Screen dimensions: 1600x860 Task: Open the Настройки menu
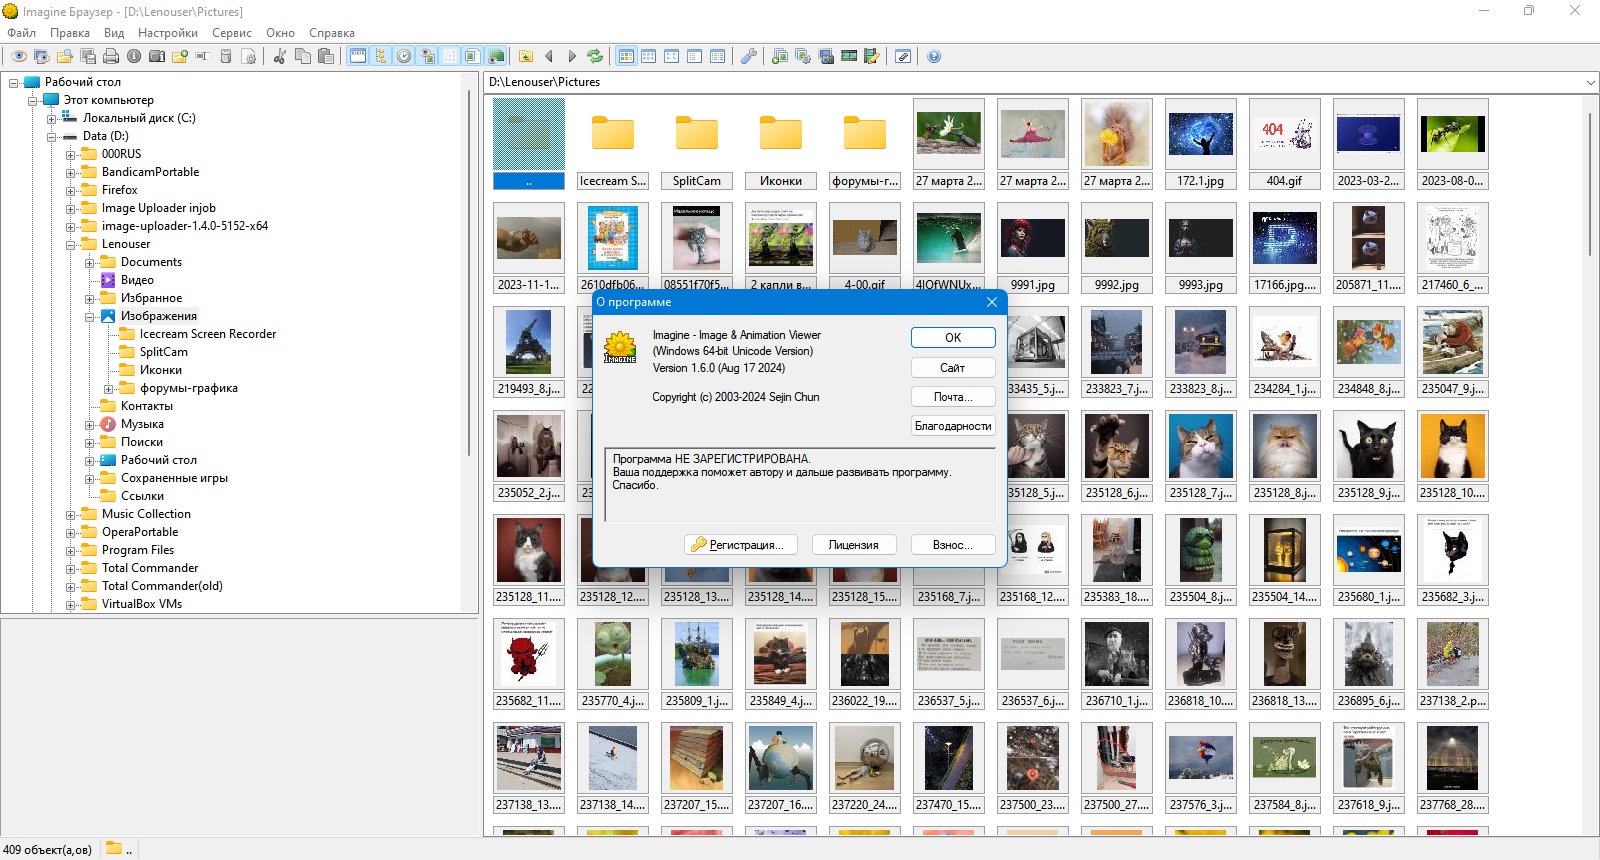(x=168, y=33)
